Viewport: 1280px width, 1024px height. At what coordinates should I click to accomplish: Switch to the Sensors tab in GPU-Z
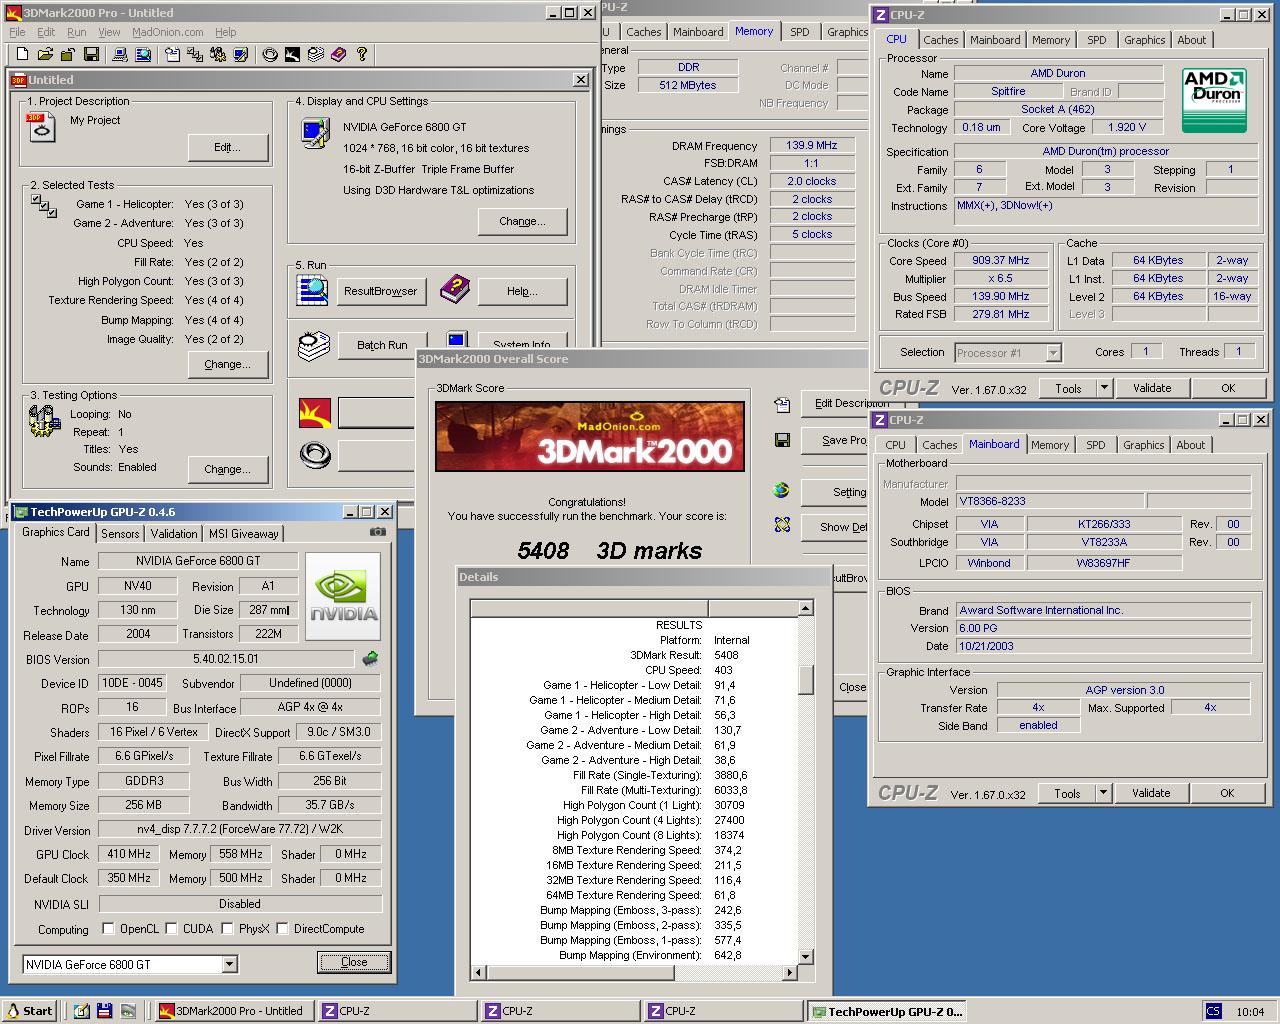(x=120, y=534)
